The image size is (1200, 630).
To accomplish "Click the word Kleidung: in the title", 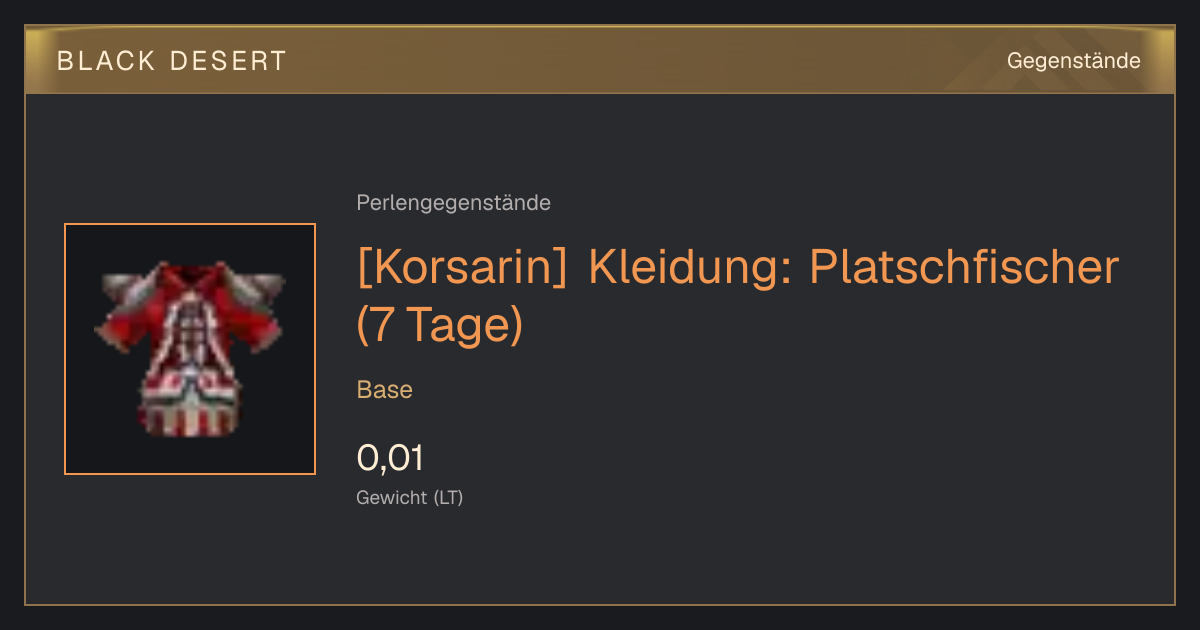I will (690, 267).
